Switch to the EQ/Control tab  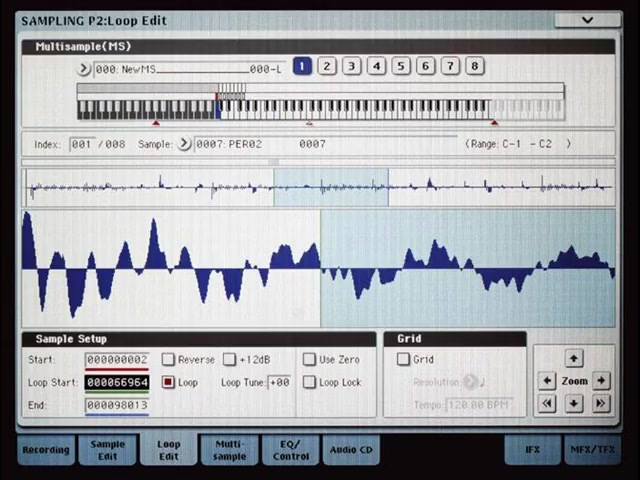point(291,450)
